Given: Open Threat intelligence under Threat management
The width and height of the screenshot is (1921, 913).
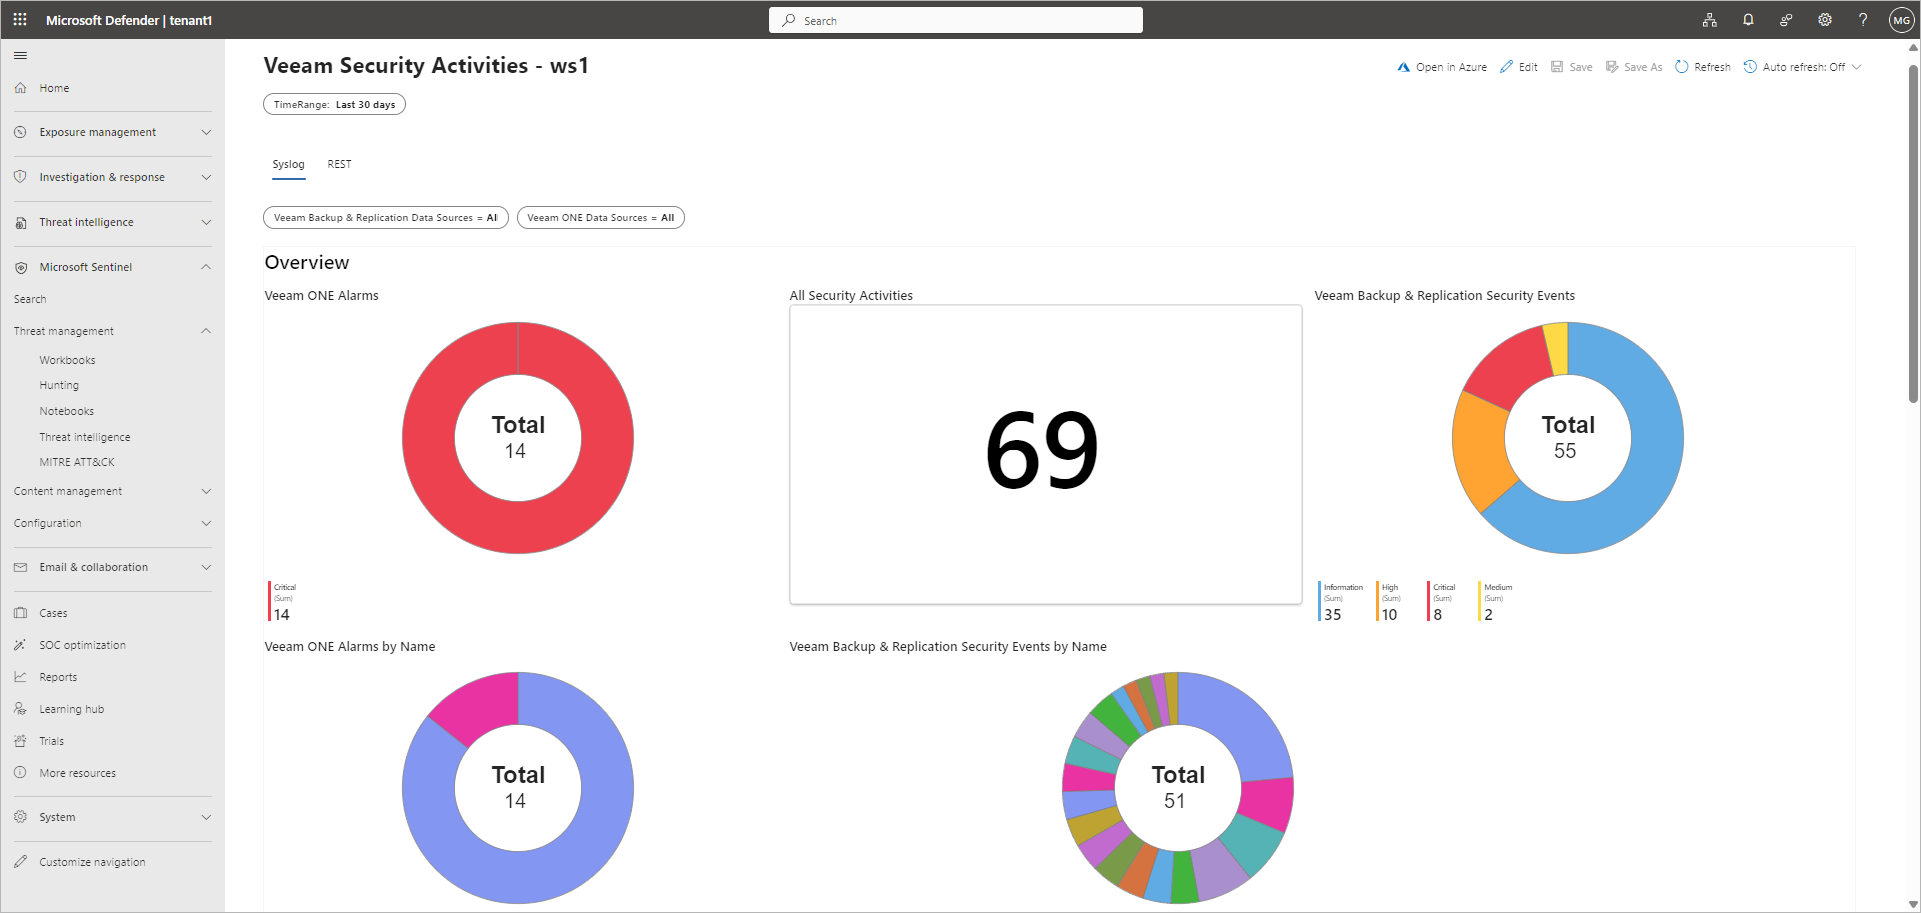Looking at the screenshot, I should tap(85, 437).
